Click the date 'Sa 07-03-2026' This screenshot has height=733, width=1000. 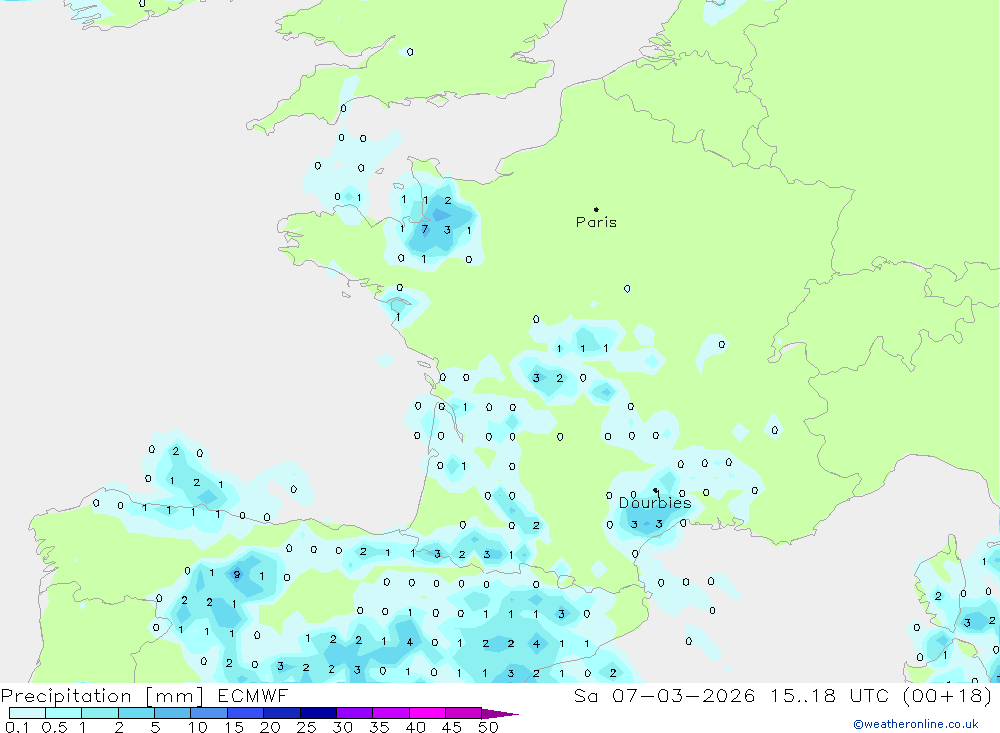coord(665,696)
